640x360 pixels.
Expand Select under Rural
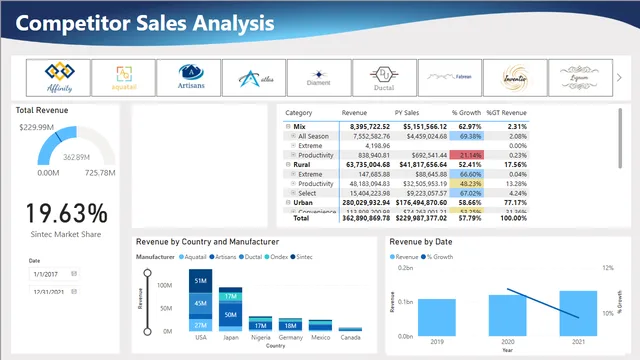[x=293, y=193]
